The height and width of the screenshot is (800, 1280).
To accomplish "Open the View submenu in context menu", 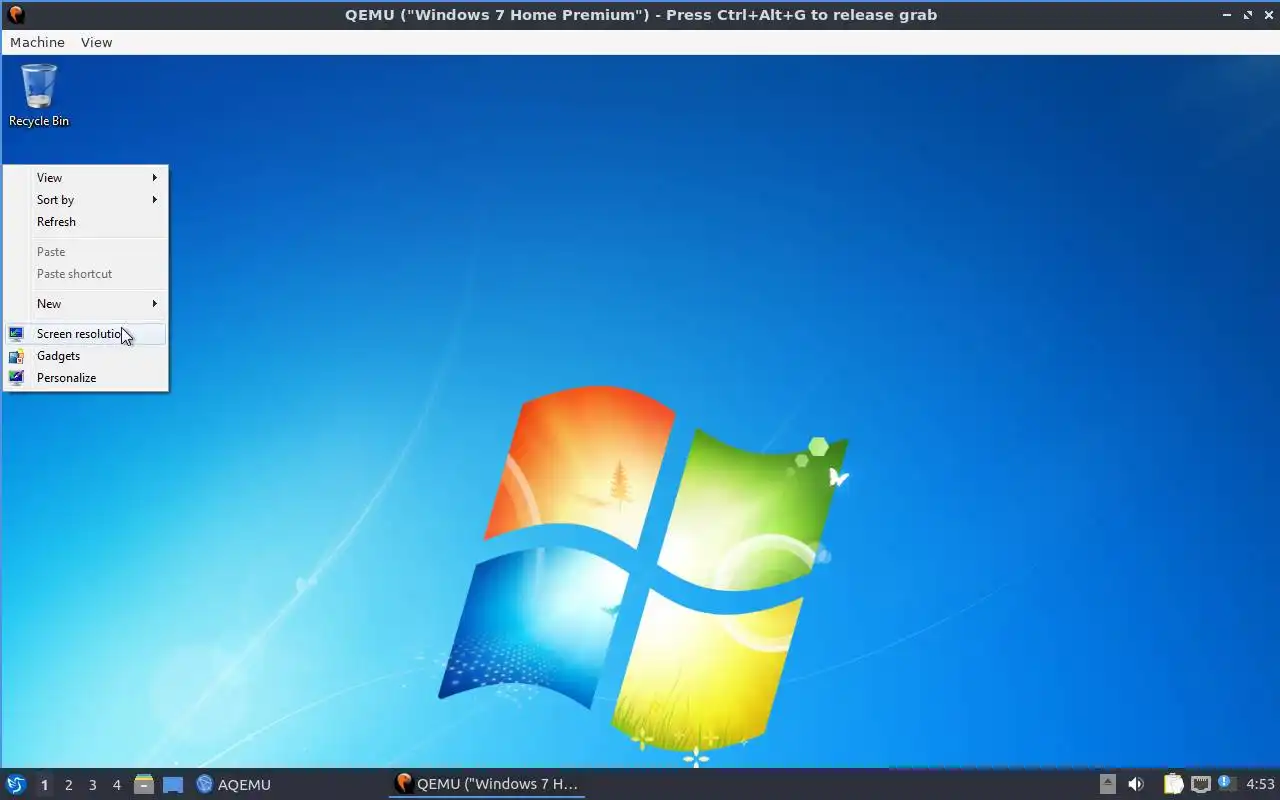I will tap(85, 178).
